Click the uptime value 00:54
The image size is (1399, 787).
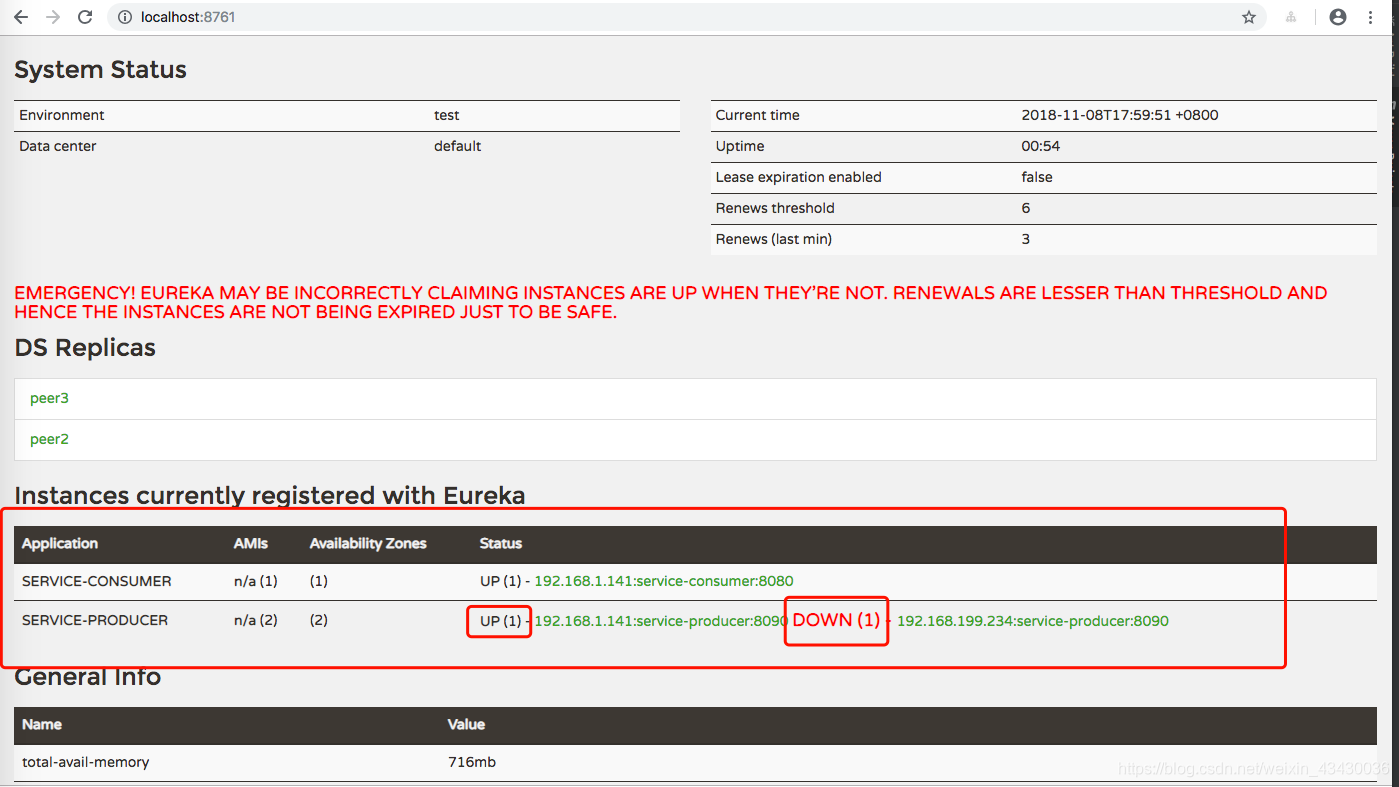point(1041,146)
